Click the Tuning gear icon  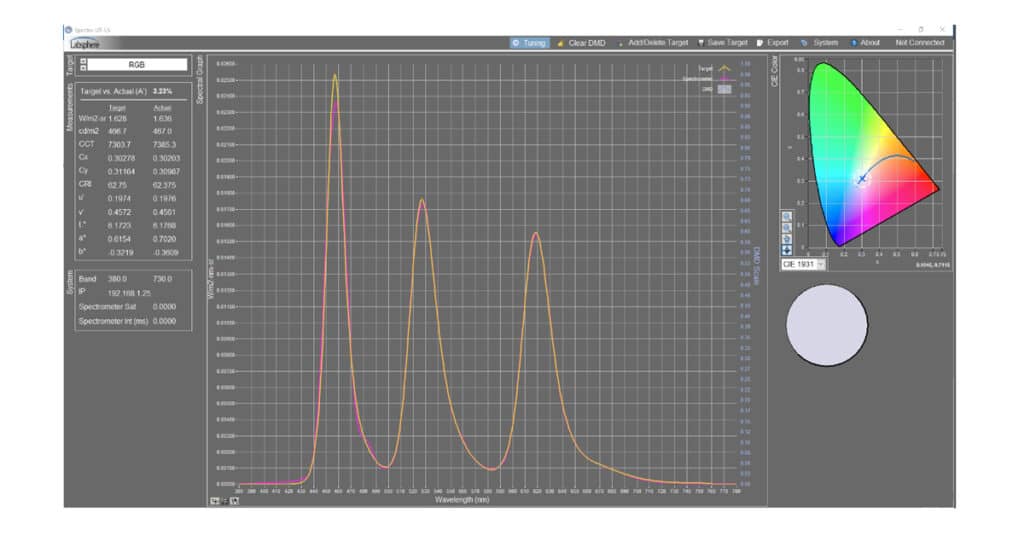pos(516,43)
